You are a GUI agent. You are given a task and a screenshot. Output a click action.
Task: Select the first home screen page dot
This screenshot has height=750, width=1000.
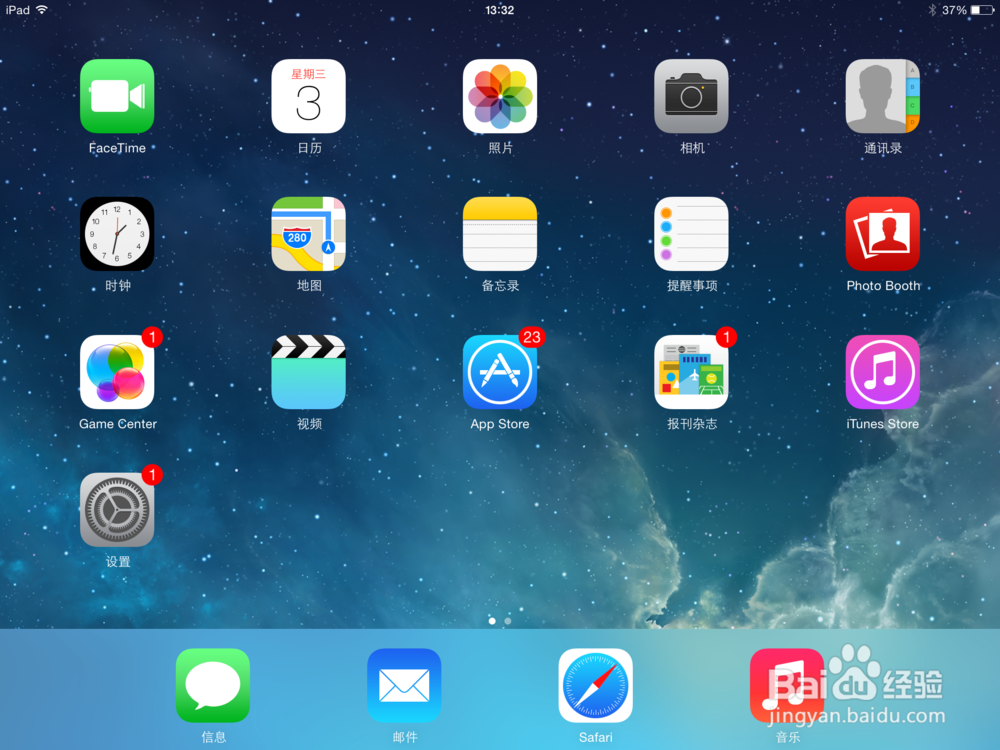coord(492,621)
